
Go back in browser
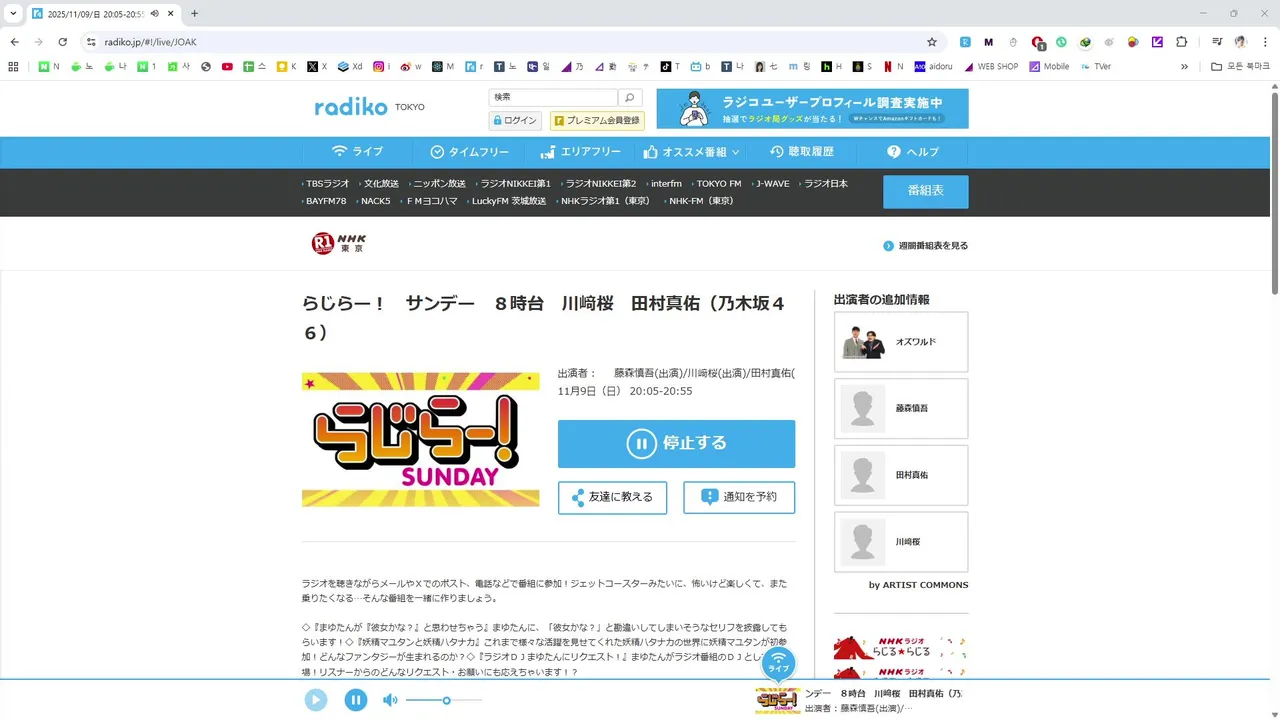(14, 42)
